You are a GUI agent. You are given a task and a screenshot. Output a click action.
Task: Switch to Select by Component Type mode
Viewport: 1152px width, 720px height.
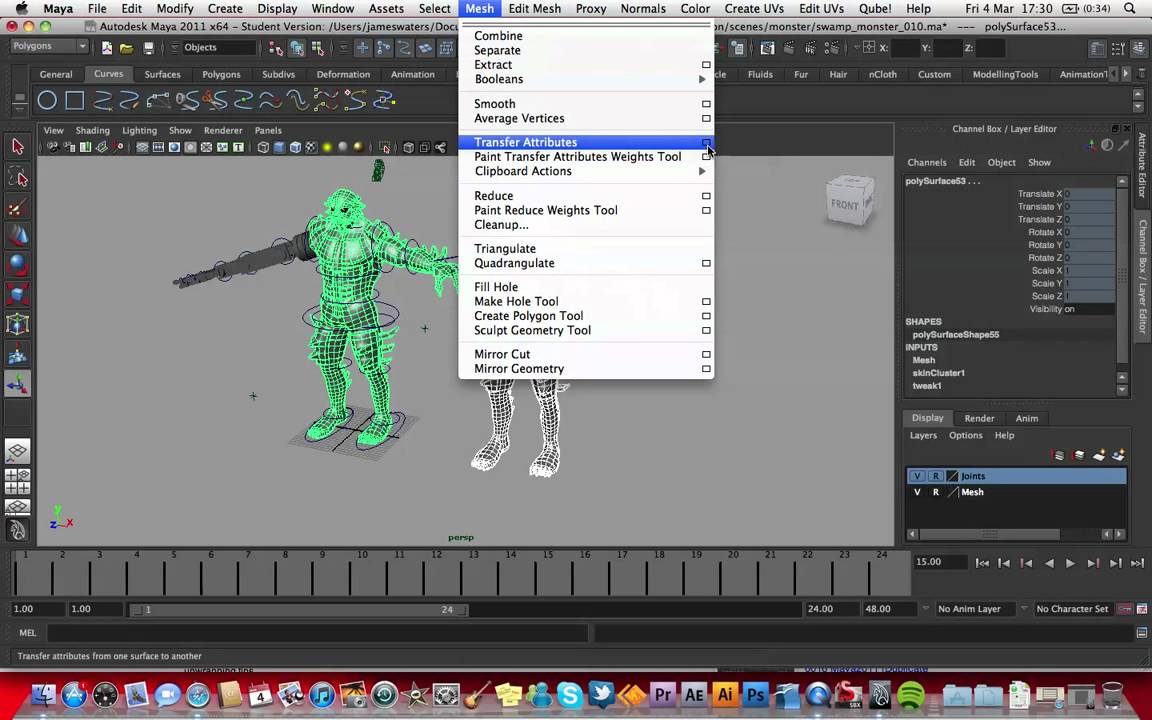pos(318,48)
